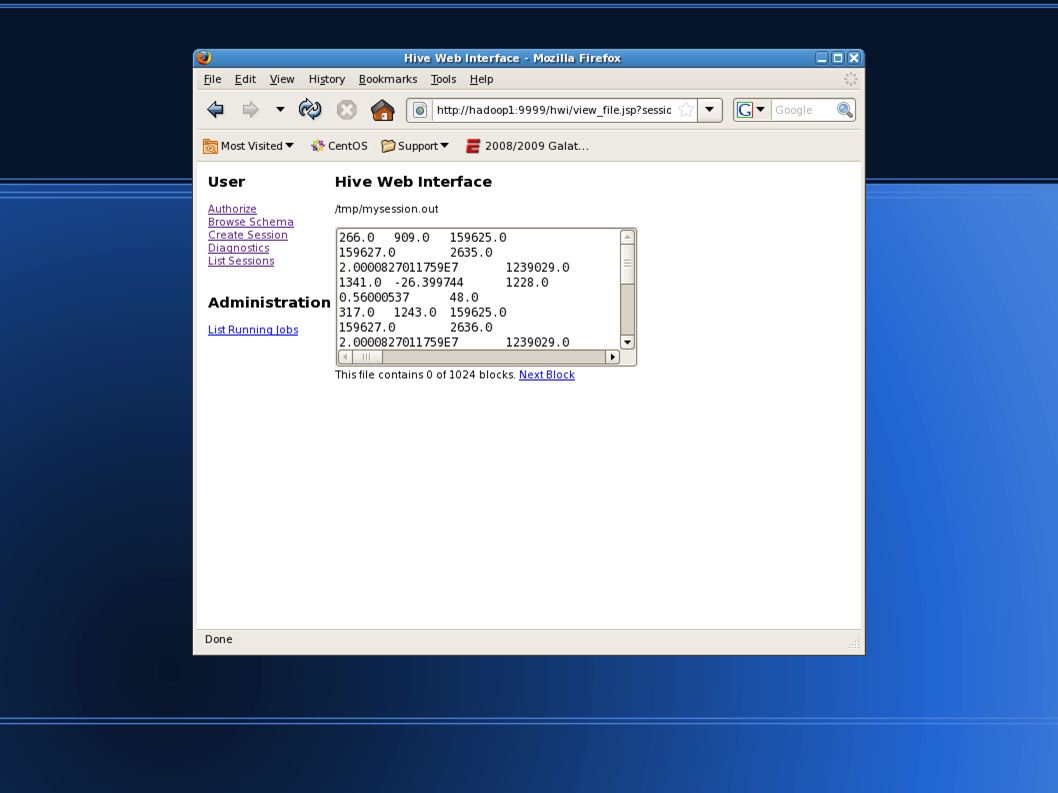Click the horizontal scrollbar thumb in file output

tap(367, 357)
